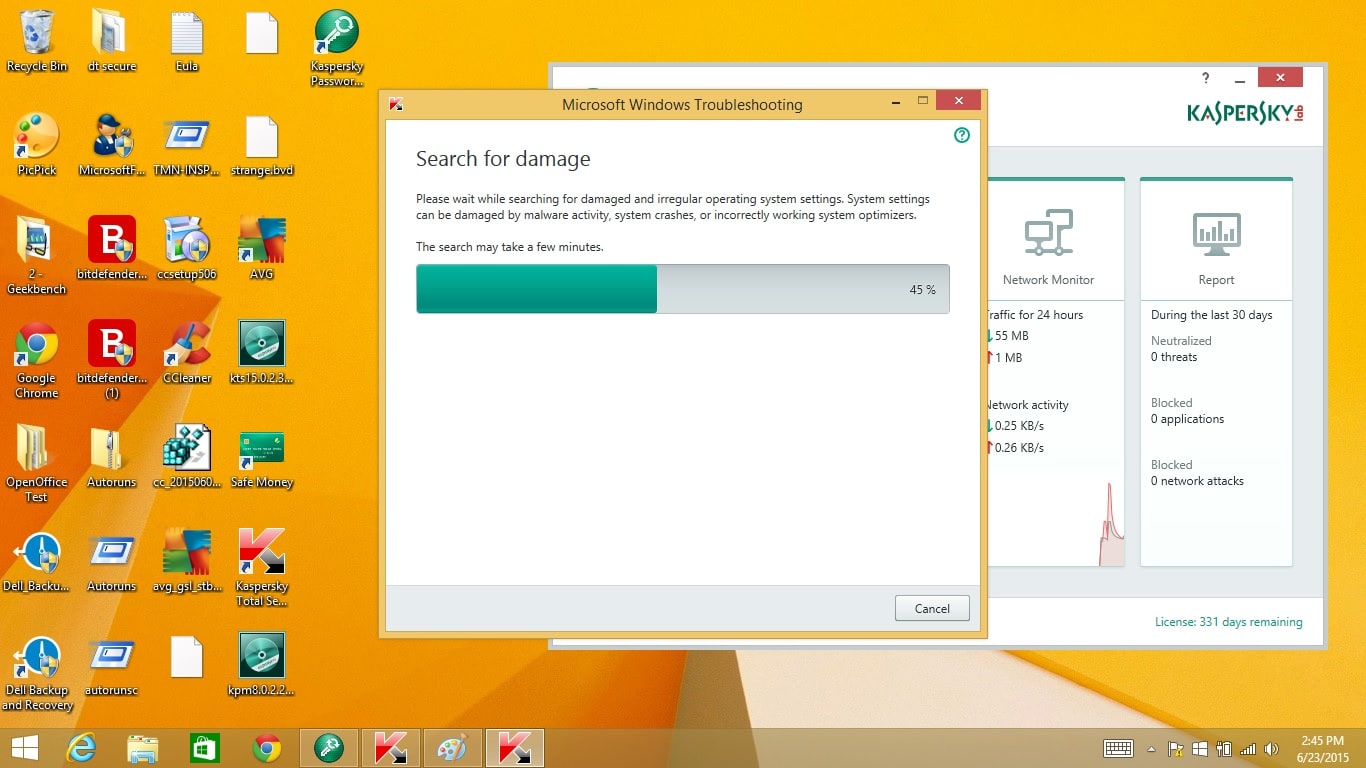Open the Dell_Backu... desktop shortcut
Viewport: 1366px width, 768px height.
tap(37, 560)
